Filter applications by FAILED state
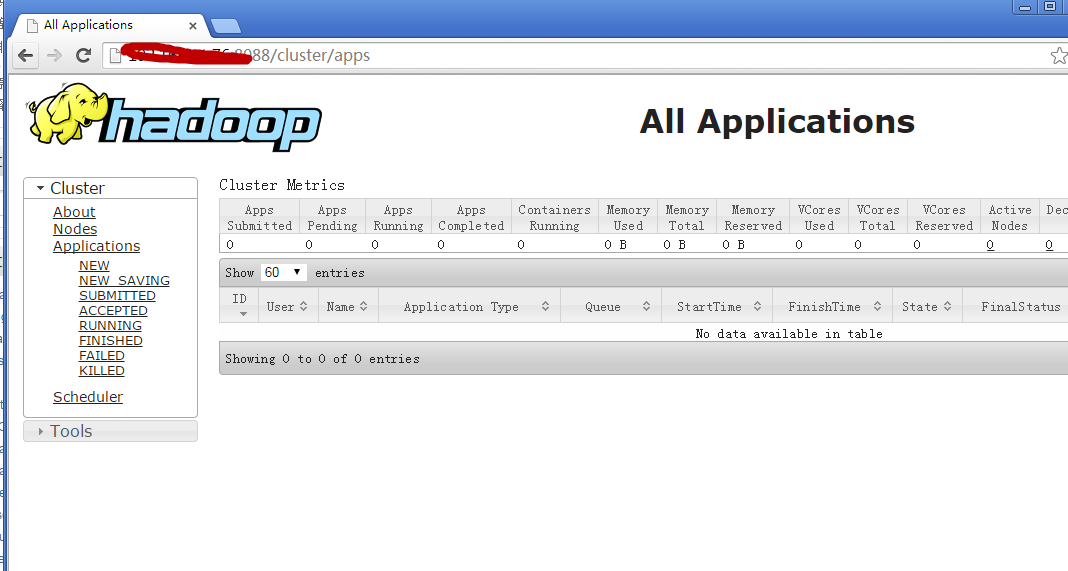 [x=101, y=356]
